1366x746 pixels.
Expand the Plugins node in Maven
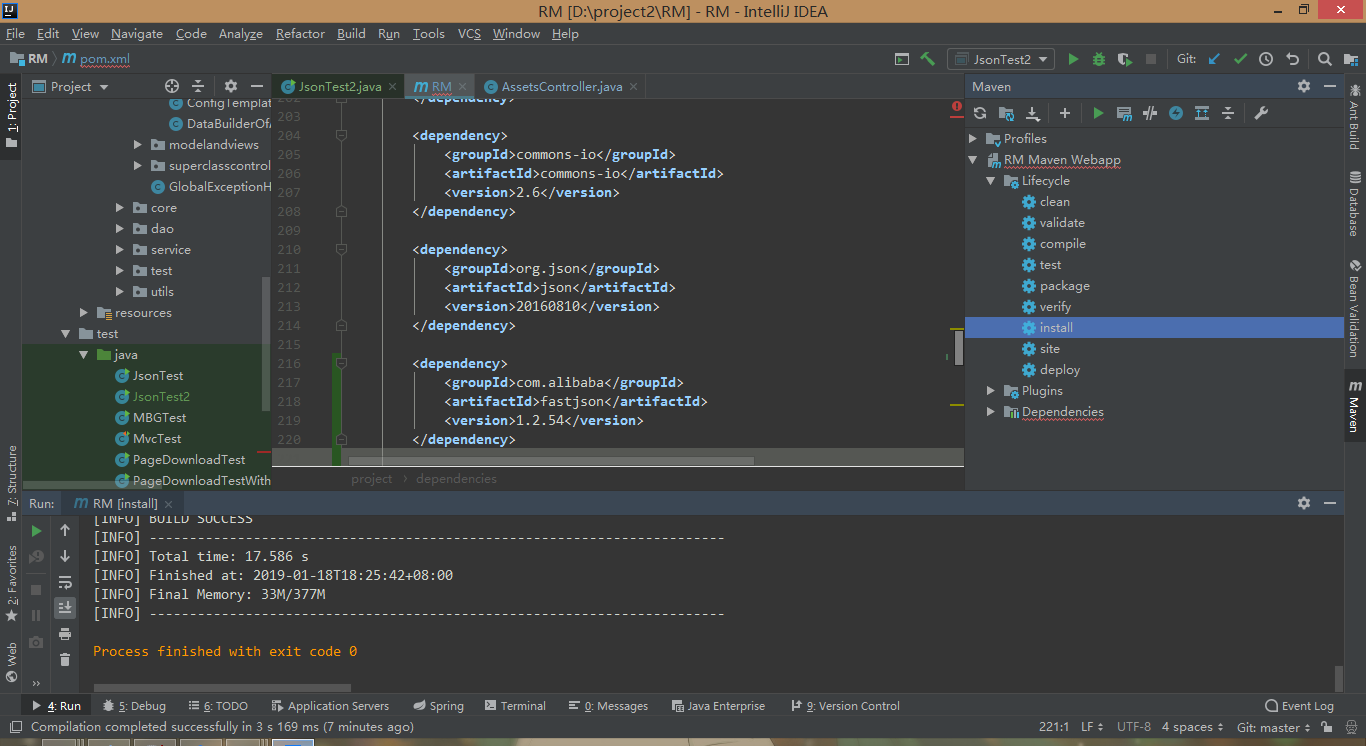pyautogui.click(x=991, y=391)
